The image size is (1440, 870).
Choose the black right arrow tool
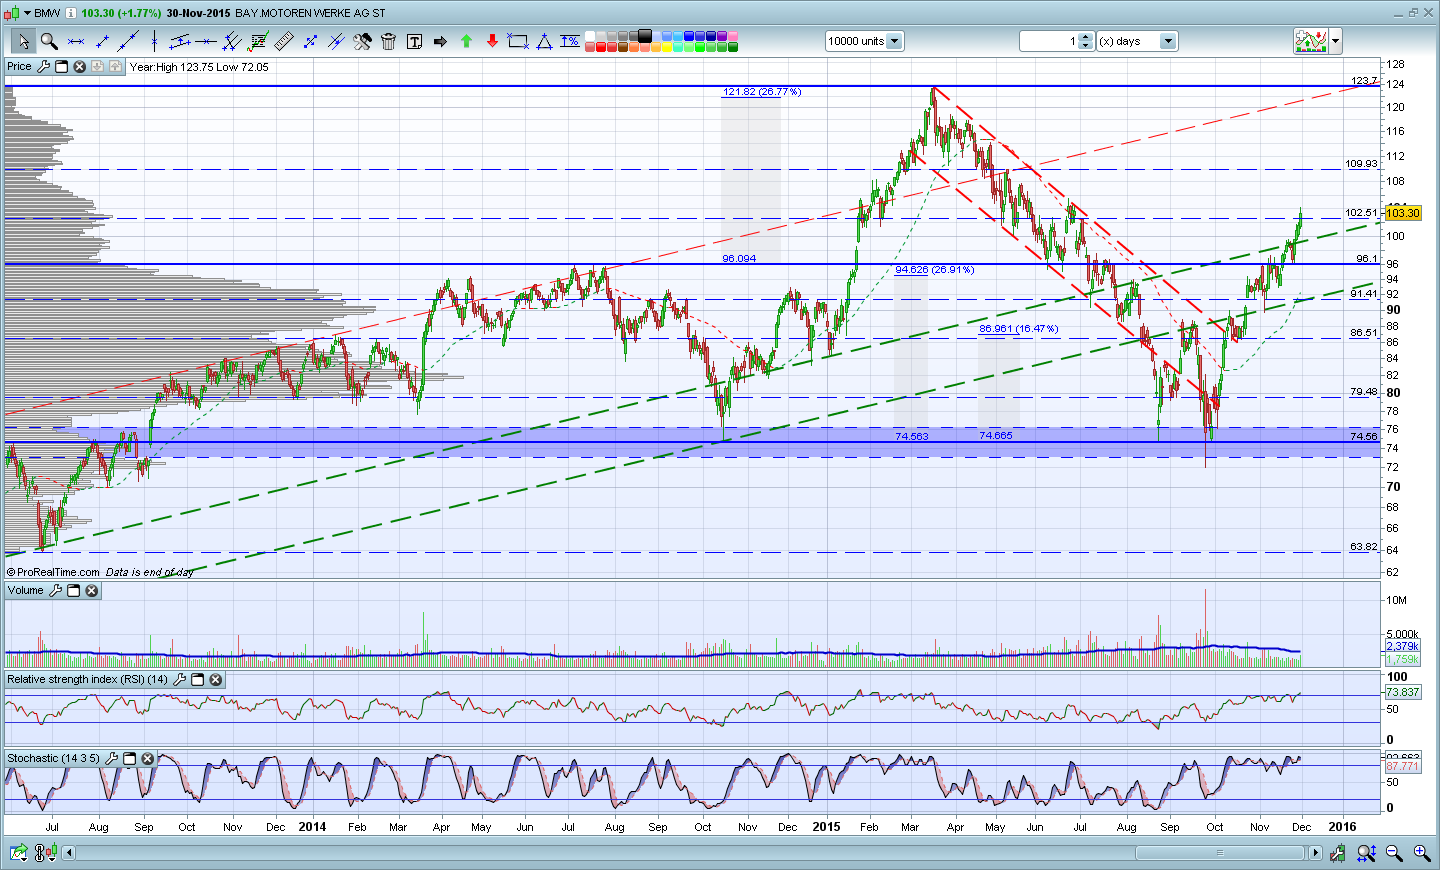point(440,41)
